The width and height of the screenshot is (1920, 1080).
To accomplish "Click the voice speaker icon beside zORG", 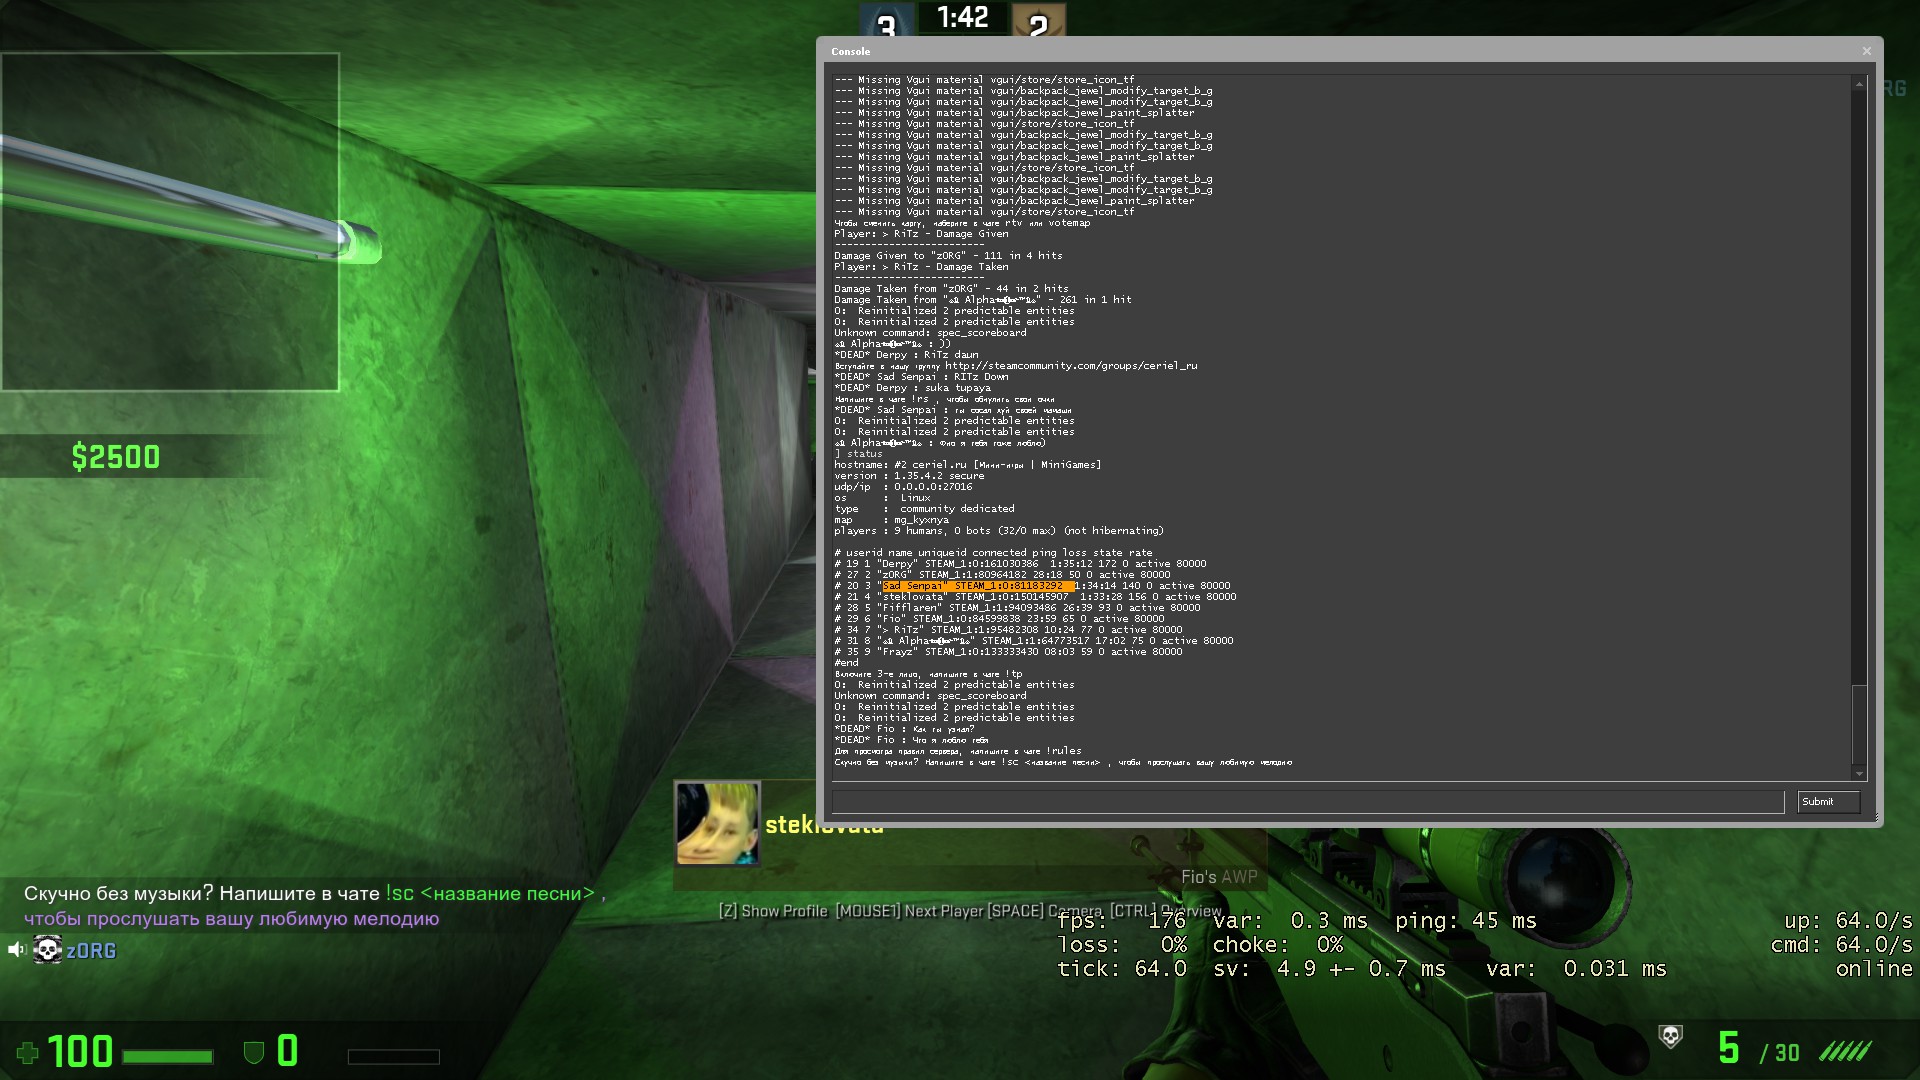I will pos(16,950).
